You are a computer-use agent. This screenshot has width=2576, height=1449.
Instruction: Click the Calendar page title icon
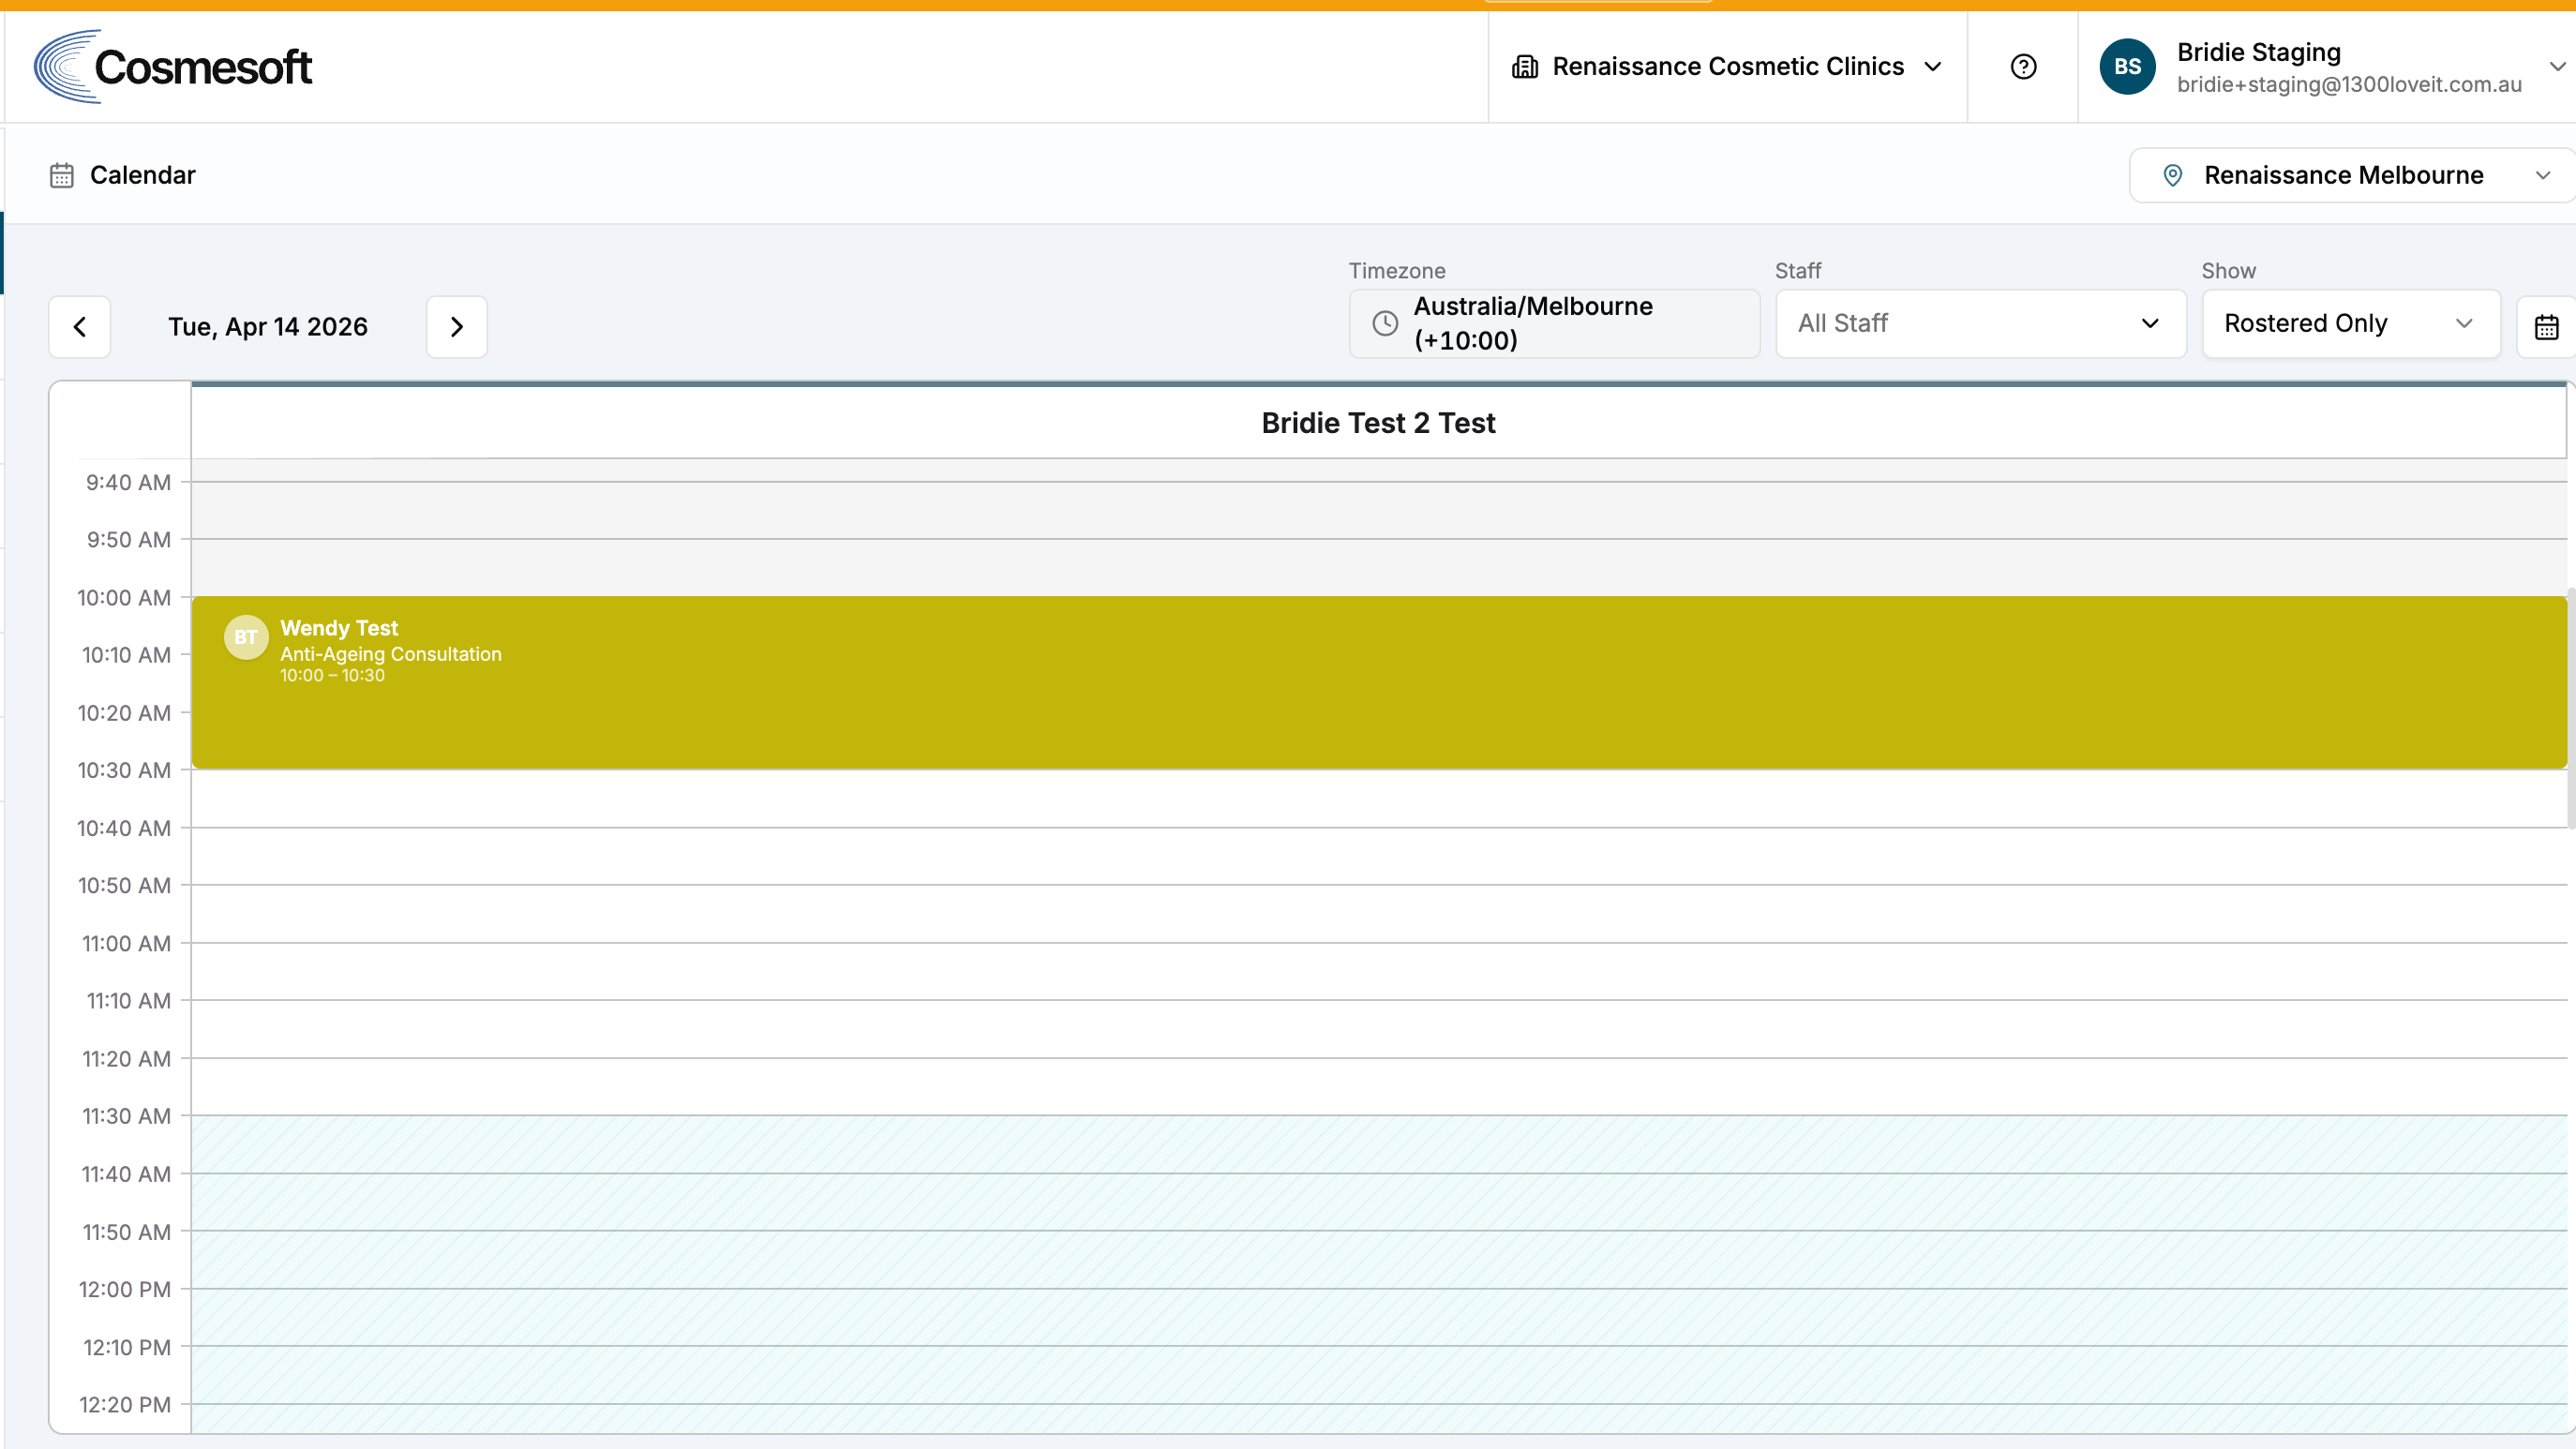coord(62,175)
